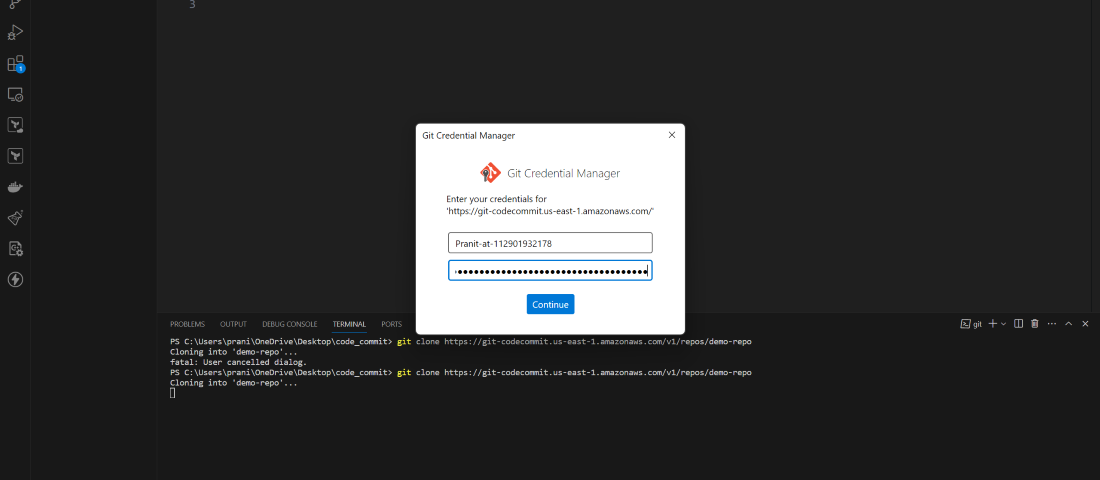This screenshot has height=480, width=1100.
Task: Focus the username field Pranit-at-112901932178
Action: pos(551,243)
